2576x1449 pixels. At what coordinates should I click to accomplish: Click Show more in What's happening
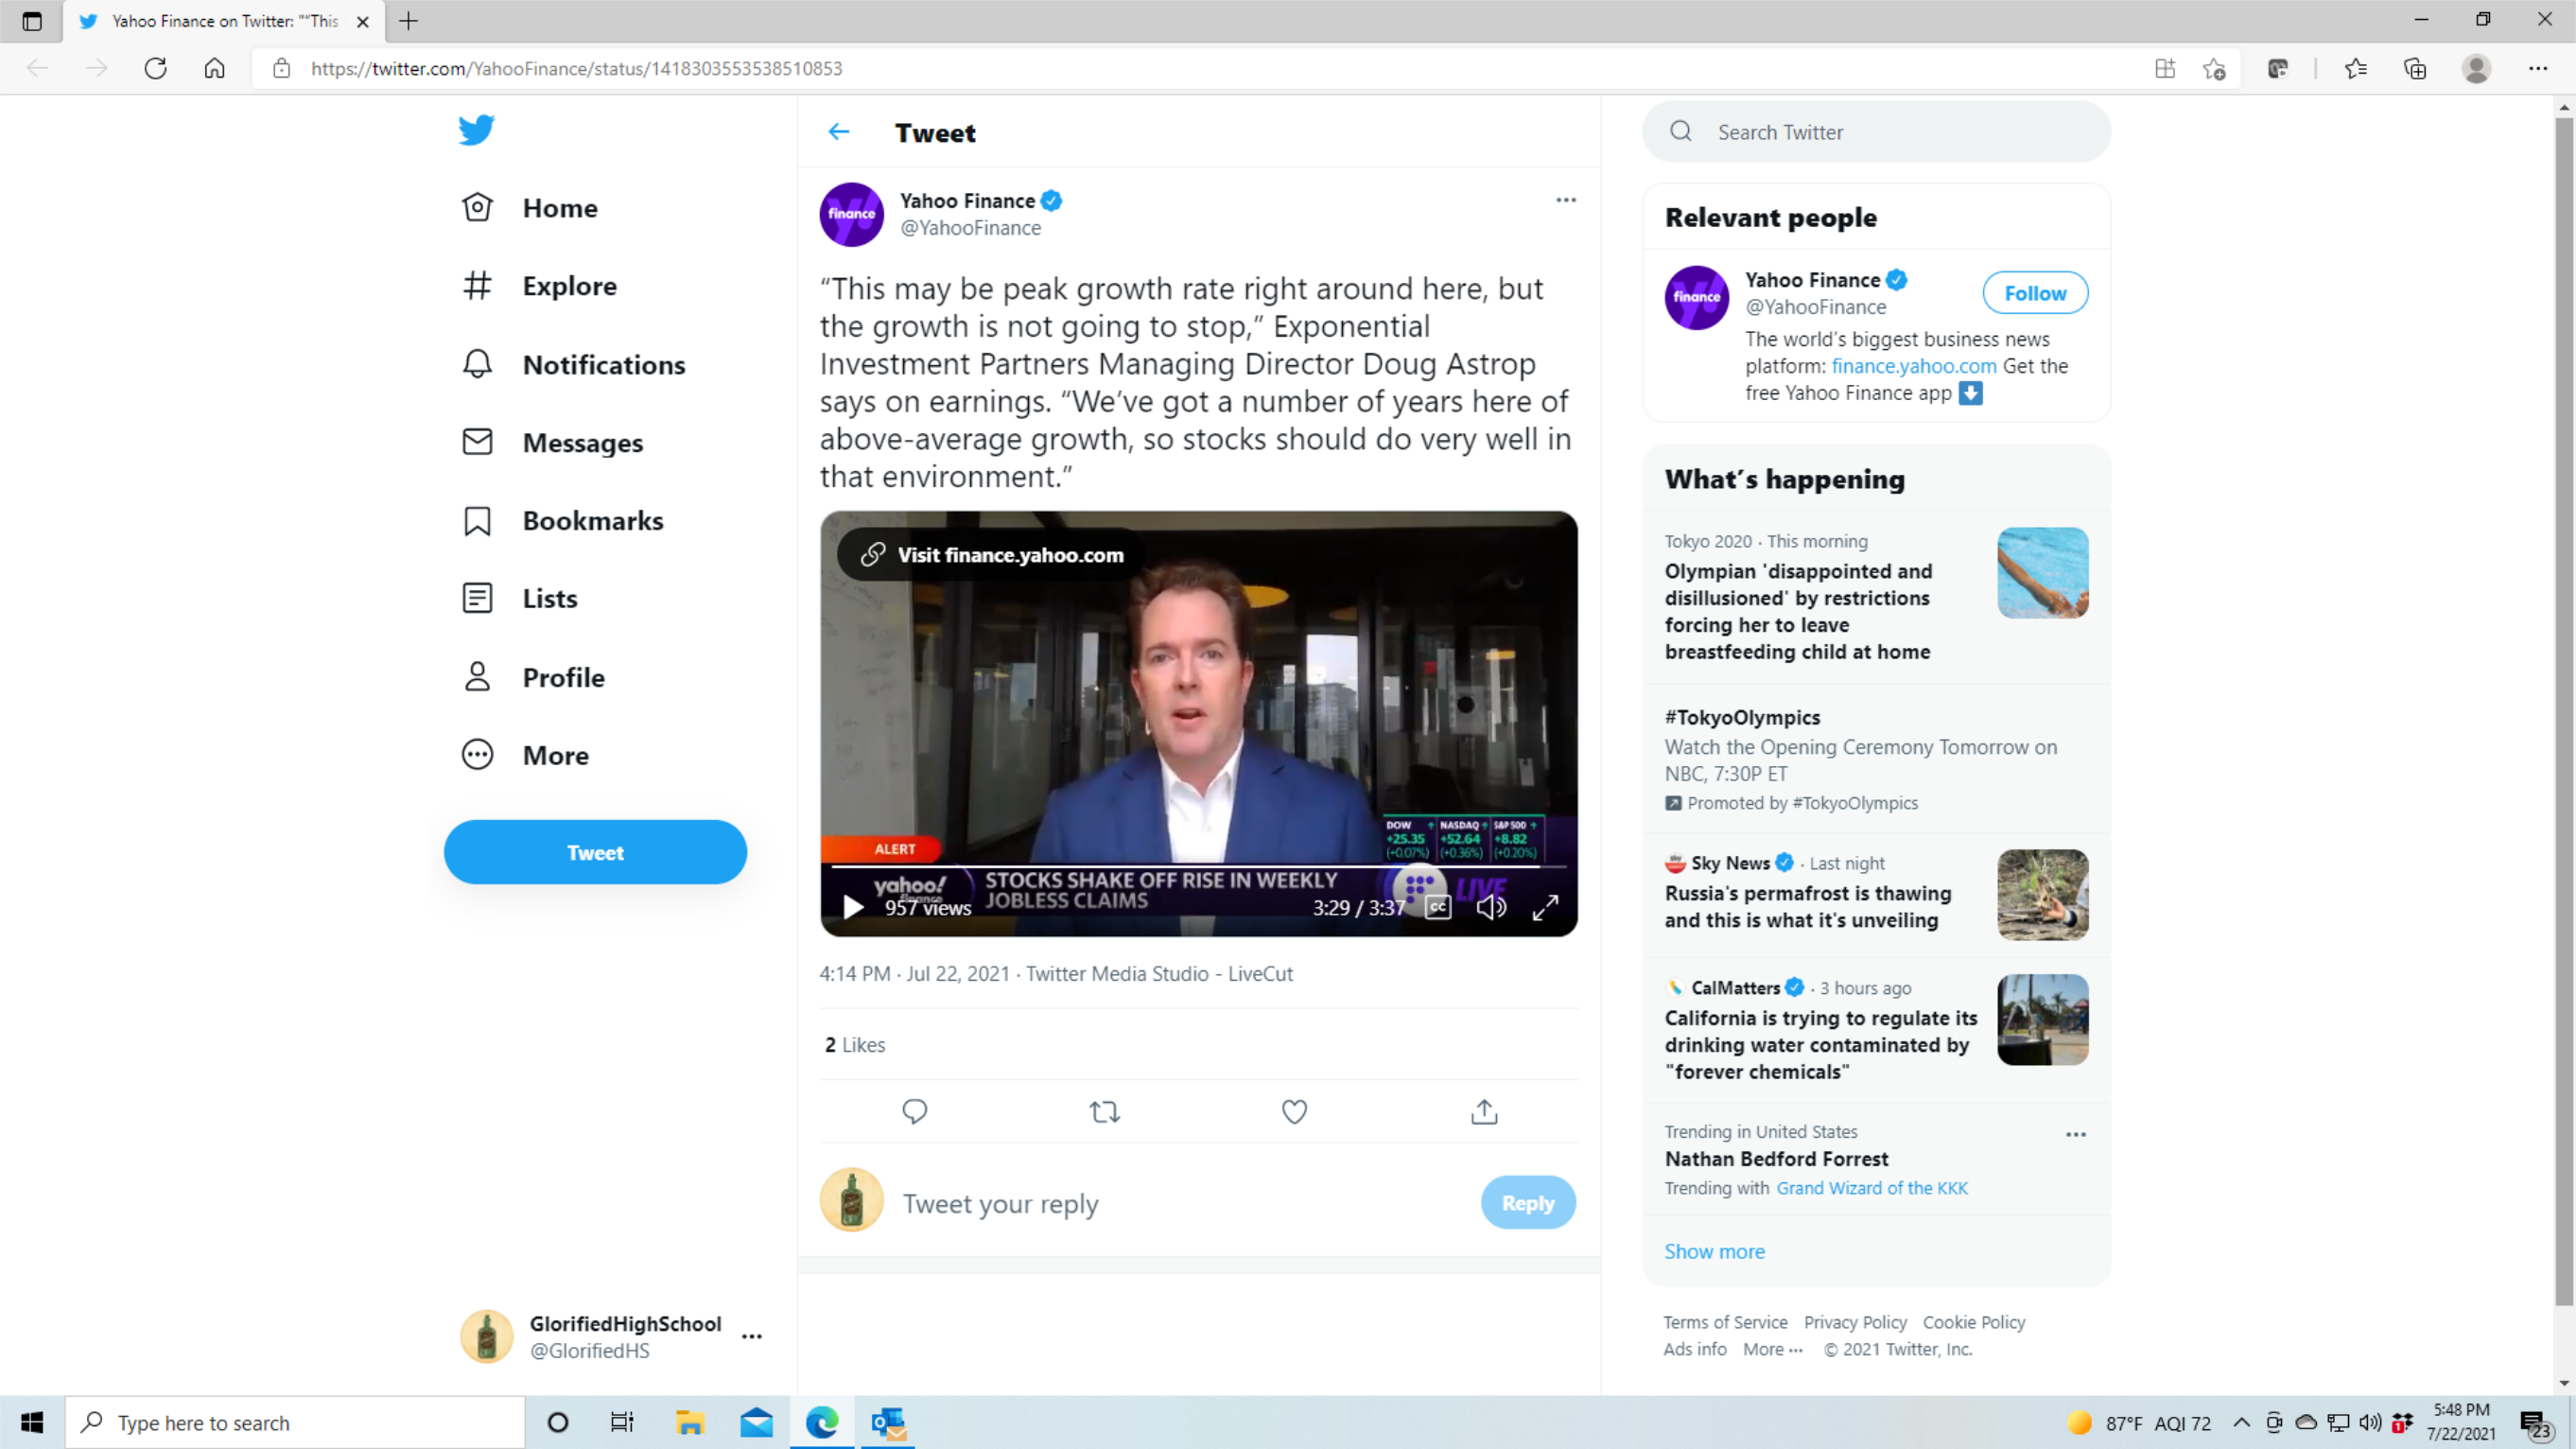pos(1714,1252)
